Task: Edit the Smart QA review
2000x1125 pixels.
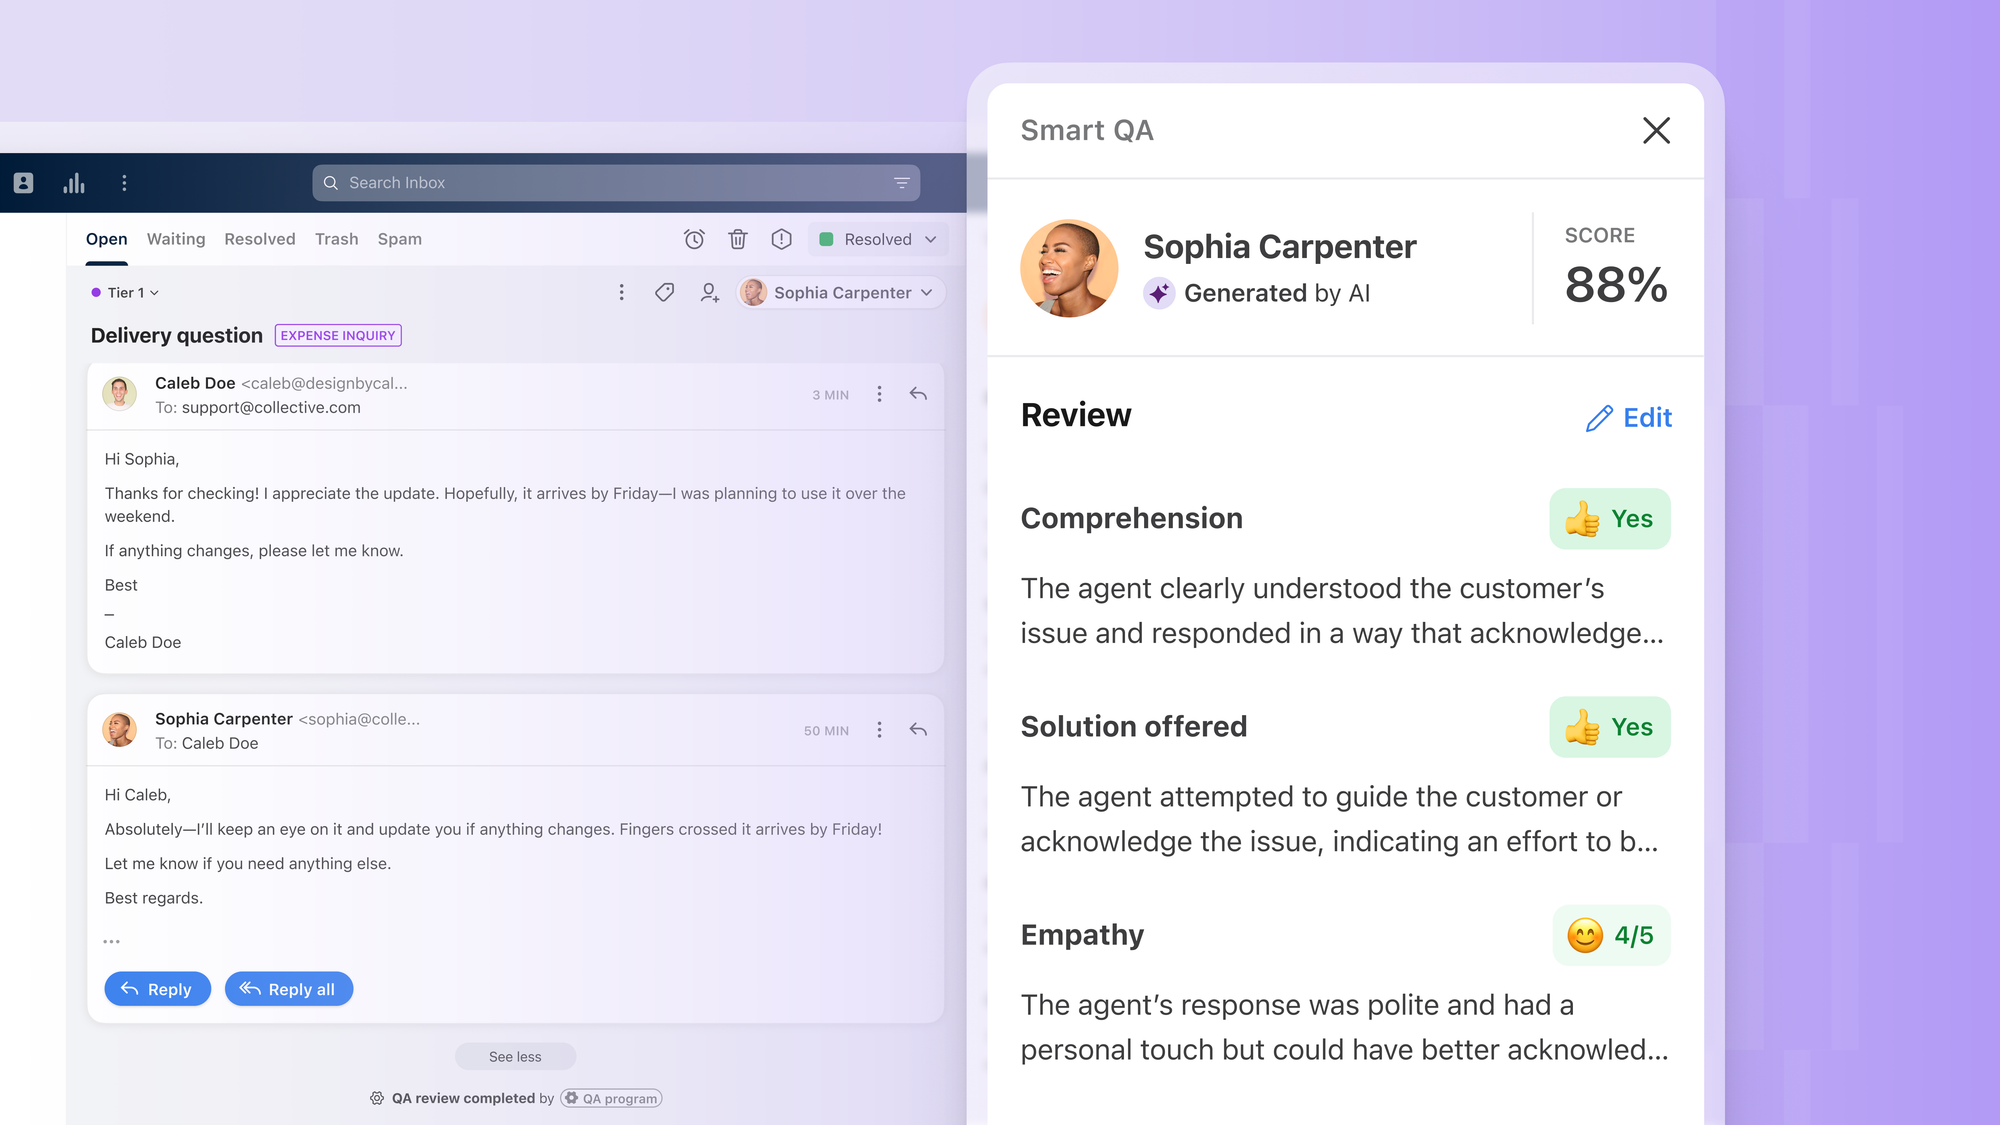Action: 1629,417
